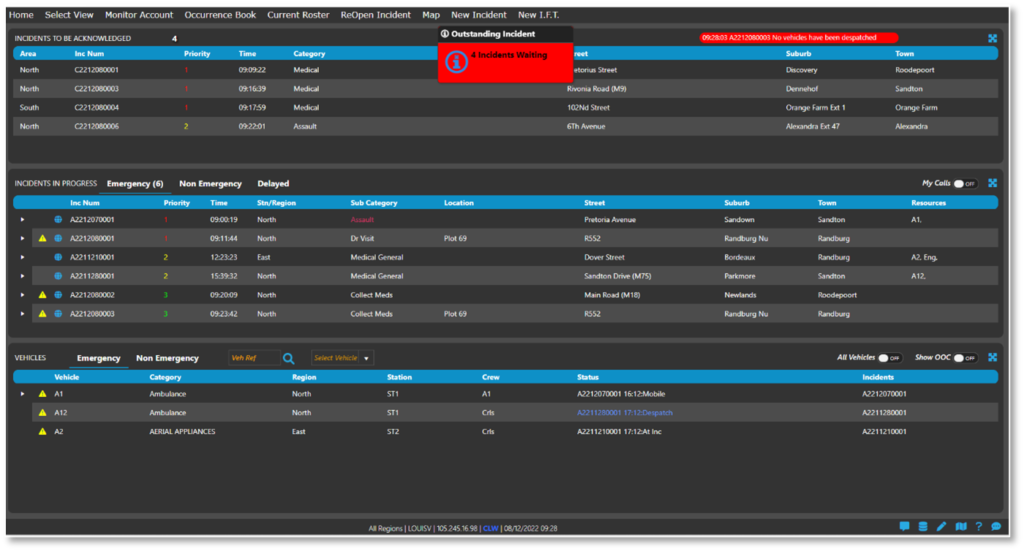Select acknowledged incident C2212080001
Image resolution: width=1024 pixels, height=551 pixels.
(x=505, y=71)
